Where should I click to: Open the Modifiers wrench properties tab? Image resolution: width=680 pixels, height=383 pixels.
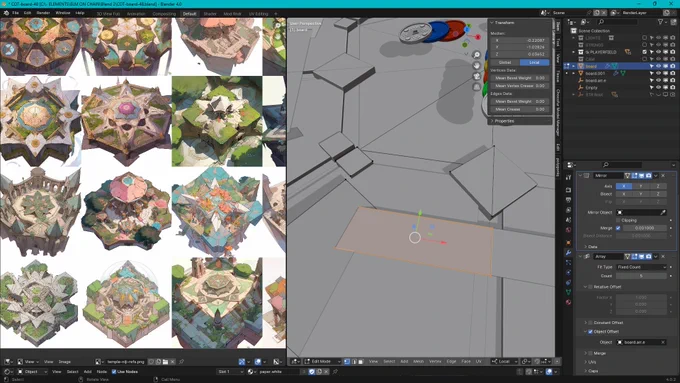[568, 252]
